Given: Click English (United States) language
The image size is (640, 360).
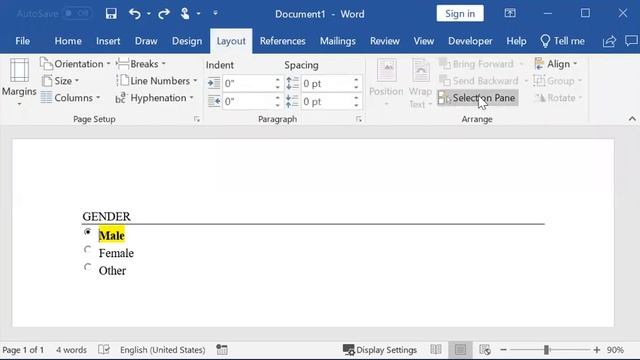Looking at the screenshot, I should click(x=162, y=350).
